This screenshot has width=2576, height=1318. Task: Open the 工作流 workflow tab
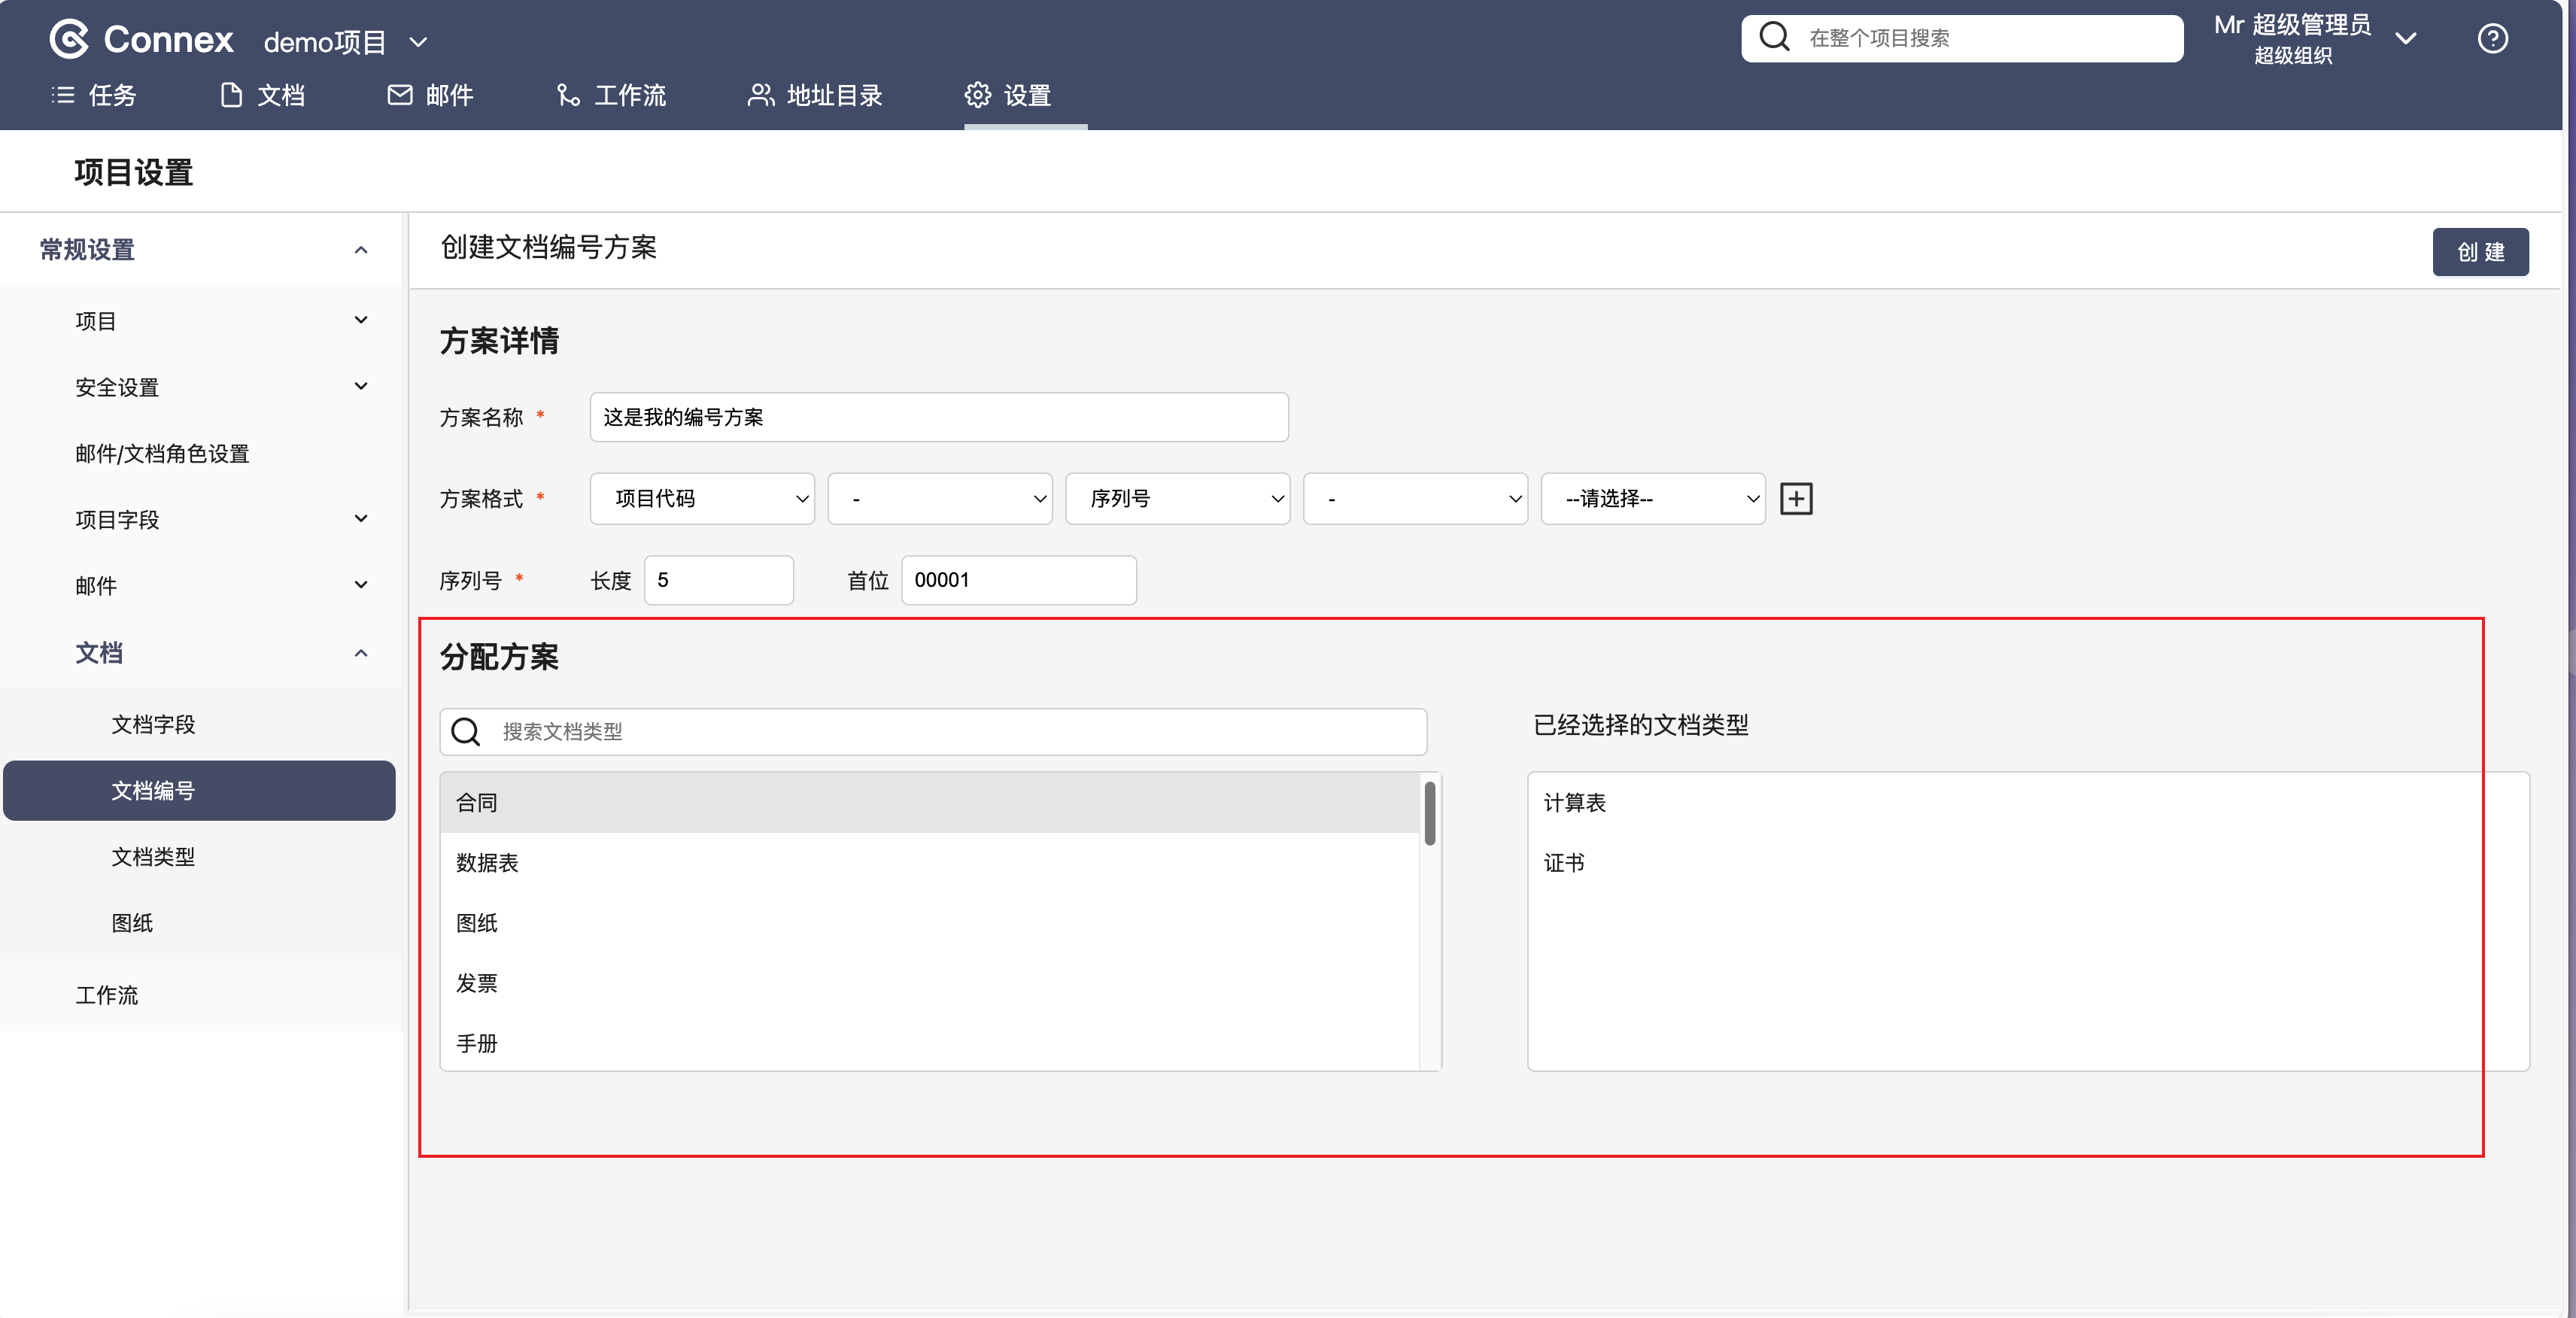(611, 95)
